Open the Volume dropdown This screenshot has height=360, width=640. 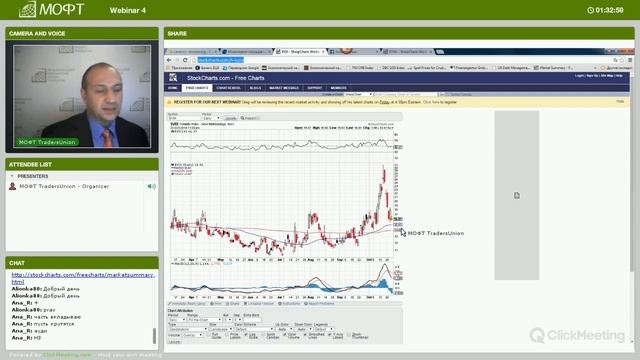(x=192, y=335)
